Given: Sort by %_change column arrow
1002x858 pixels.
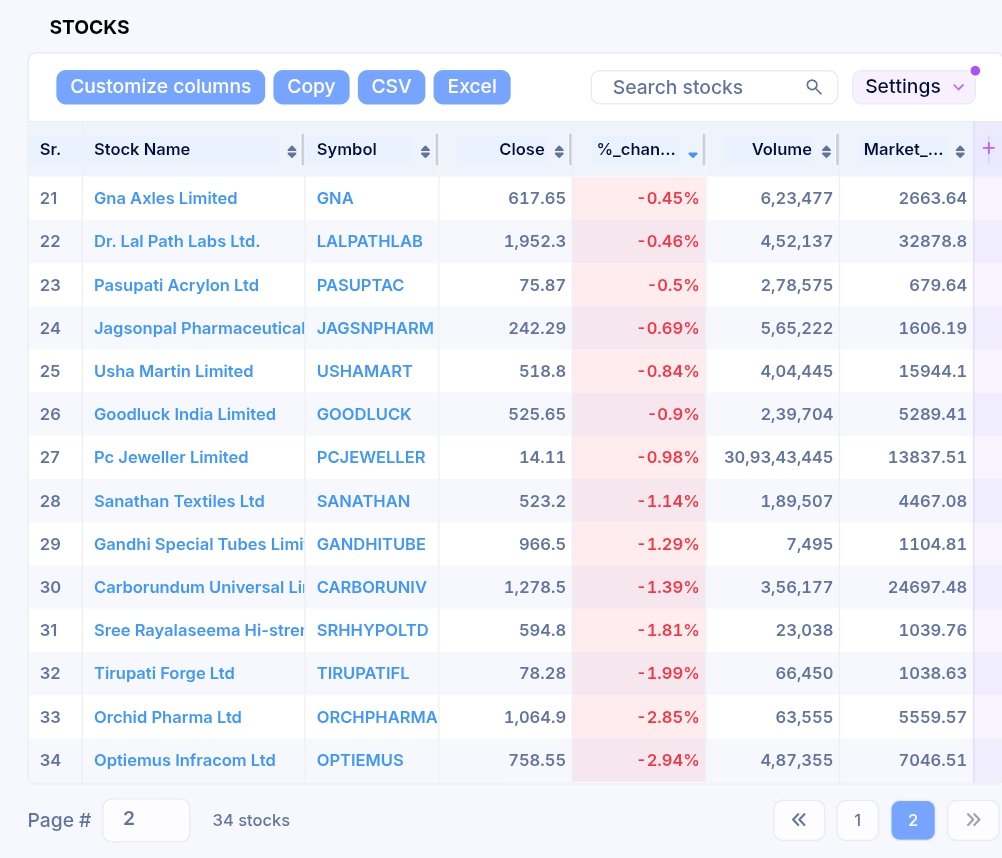Looking at the screenshot, I should (693, 153).
